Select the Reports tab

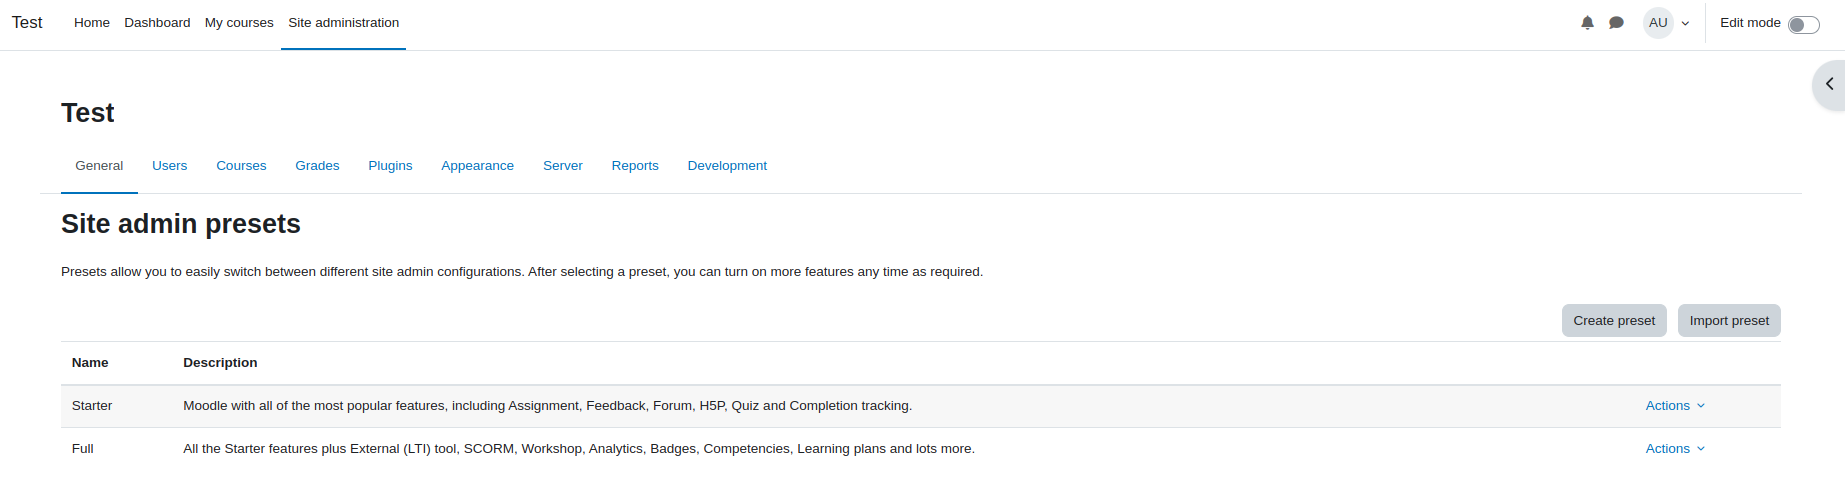[635, 166]
